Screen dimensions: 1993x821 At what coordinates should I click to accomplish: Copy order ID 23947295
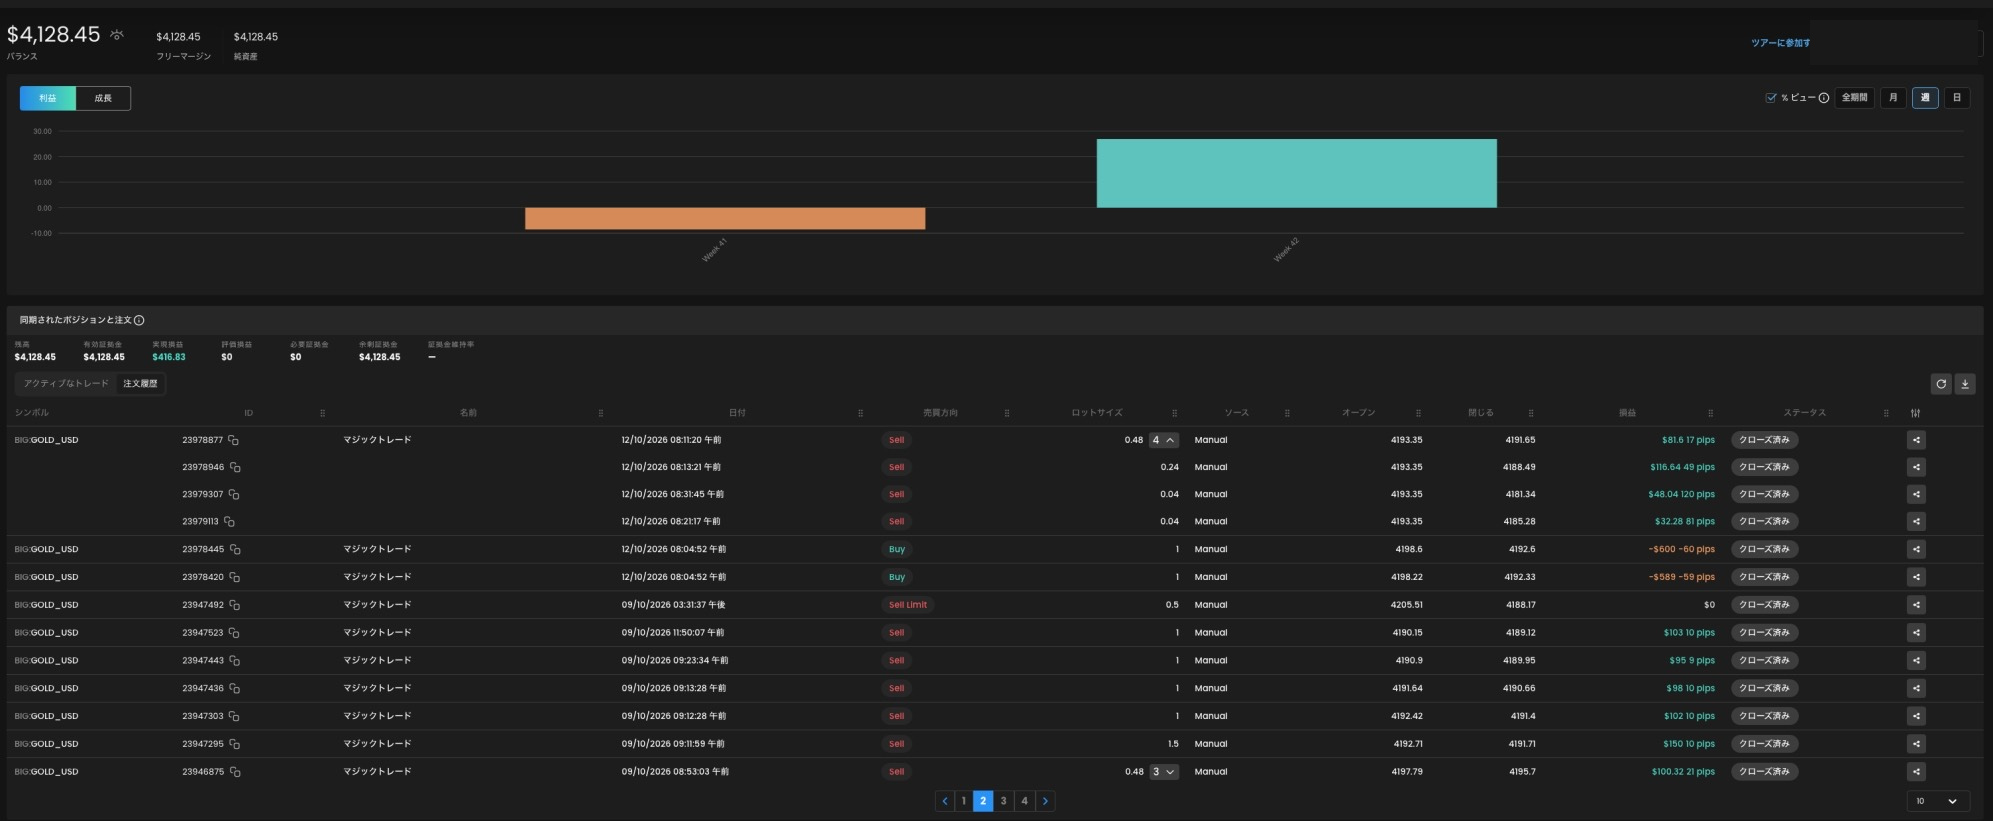pos(234,744)
